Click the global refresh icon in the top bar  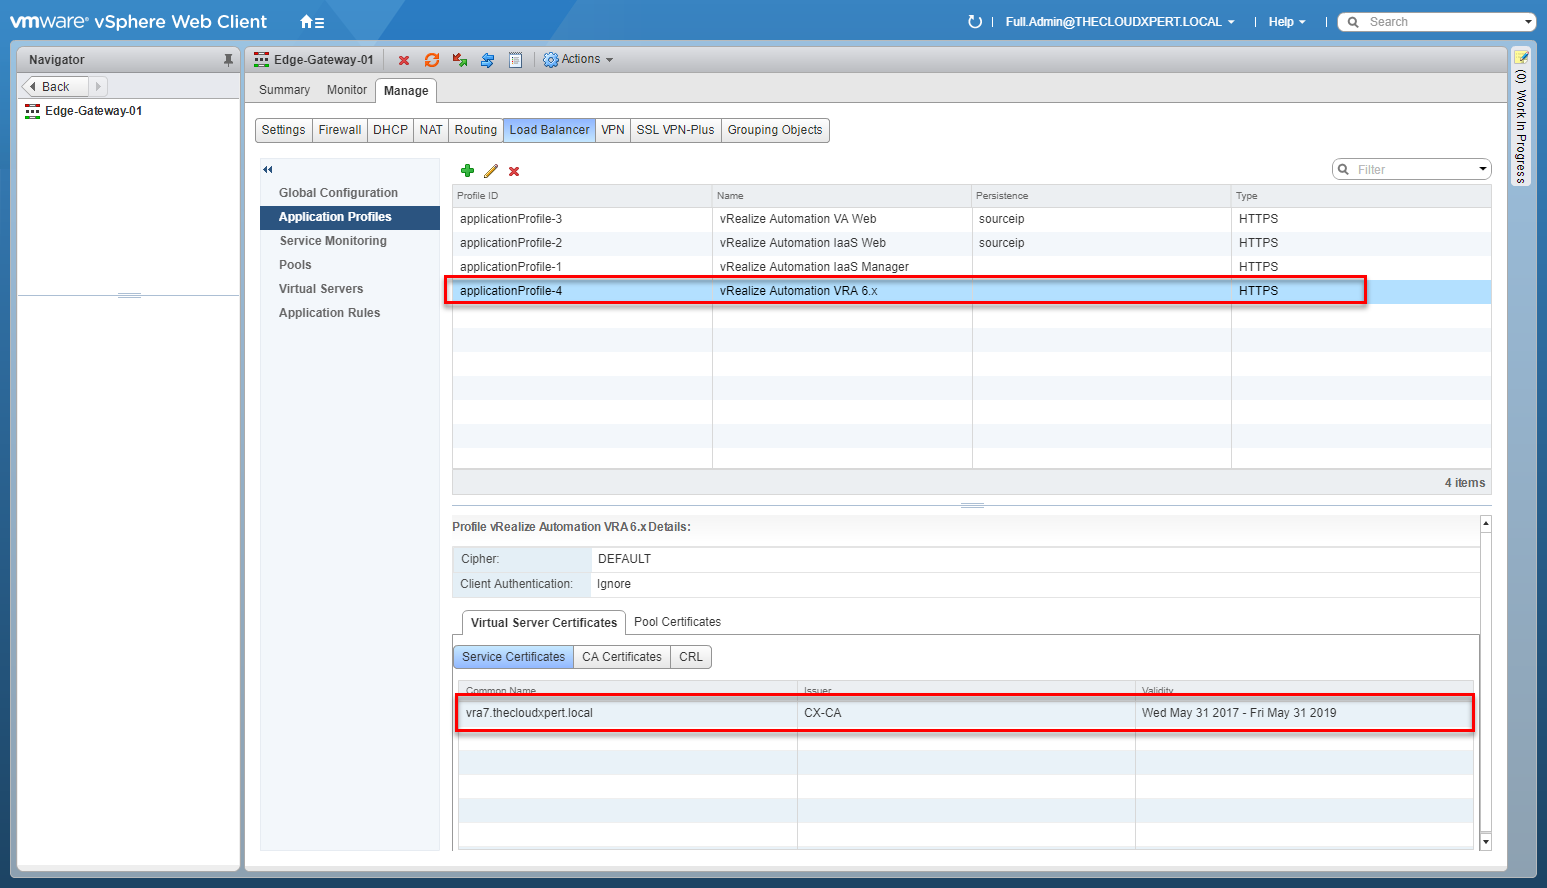click(x=974, y=22)
